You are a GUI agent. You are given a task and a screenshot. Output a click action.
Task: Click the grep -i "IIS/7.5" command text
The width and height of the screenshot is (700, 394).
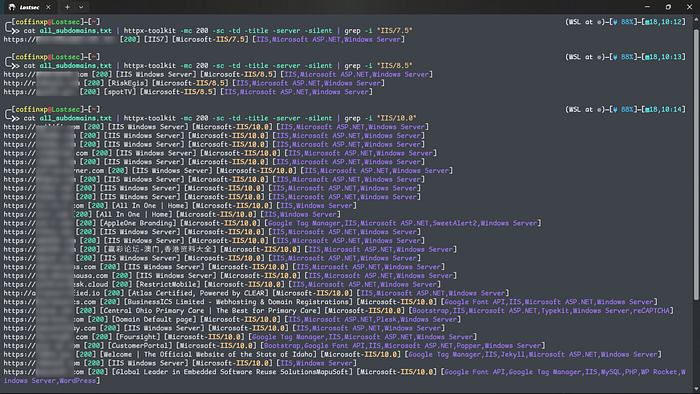click(379, 31)
